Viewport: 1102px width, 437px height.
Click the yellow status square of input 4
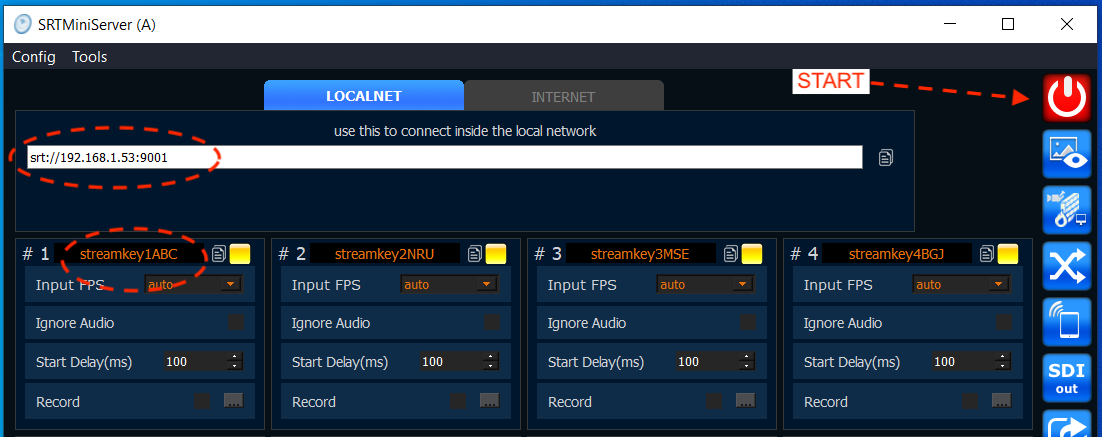[1008, 254]
